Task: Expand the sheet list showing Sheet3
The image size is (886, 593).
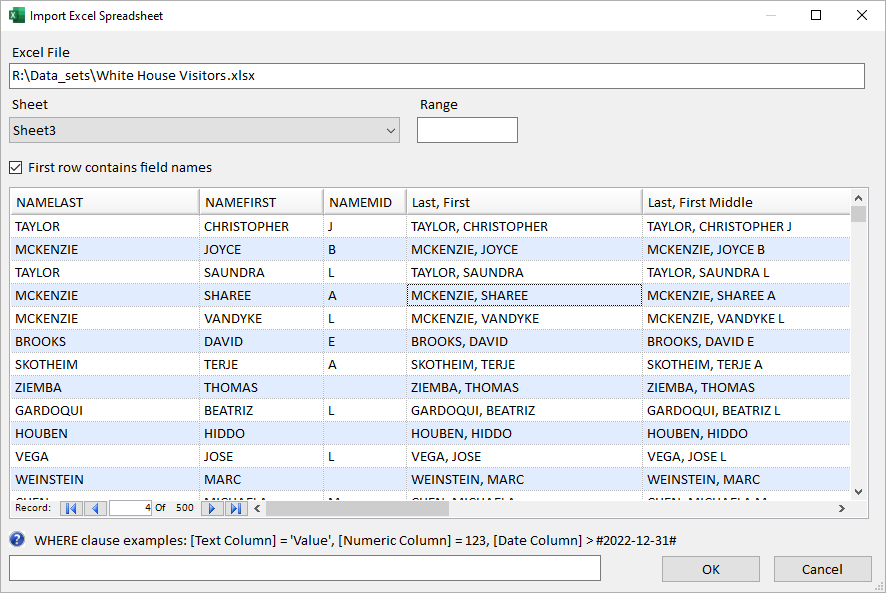Action: (x=390, y=129)
